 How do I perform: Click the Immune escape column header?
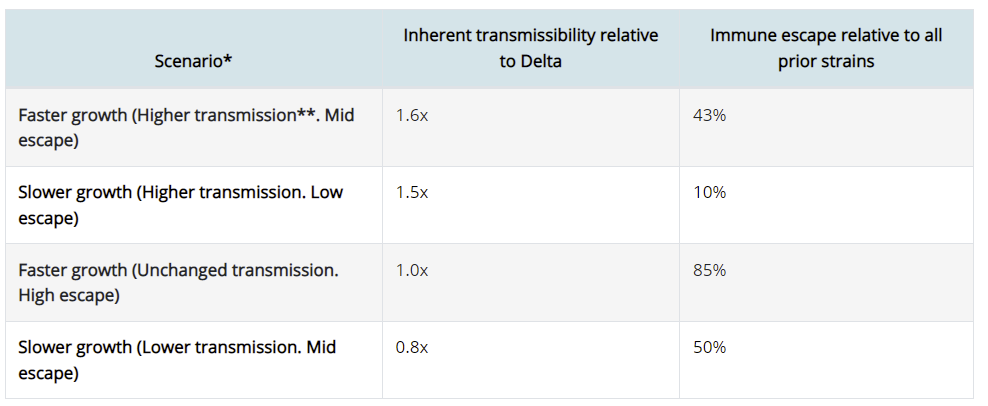tap(826, 48)
